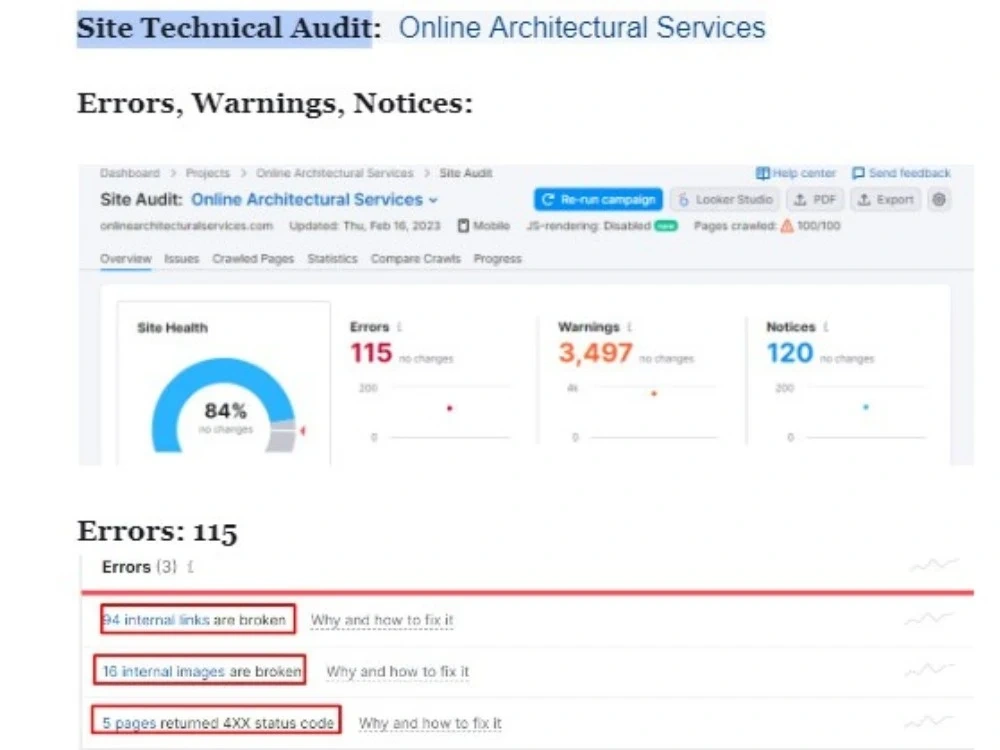The image size is (1000, 750).
Task: Click the Send feedback chat icon
Action: click(x=858, y=173)
